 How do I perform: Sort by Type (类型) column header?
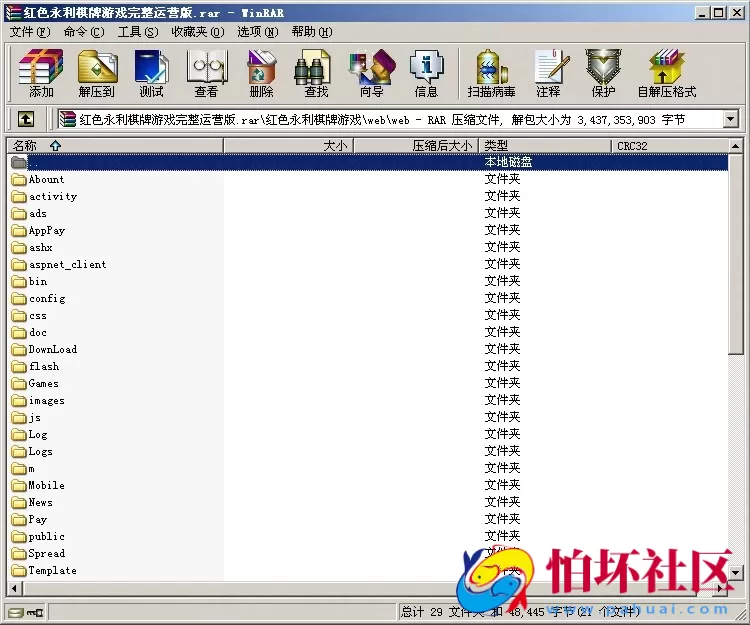click(545, 145)
